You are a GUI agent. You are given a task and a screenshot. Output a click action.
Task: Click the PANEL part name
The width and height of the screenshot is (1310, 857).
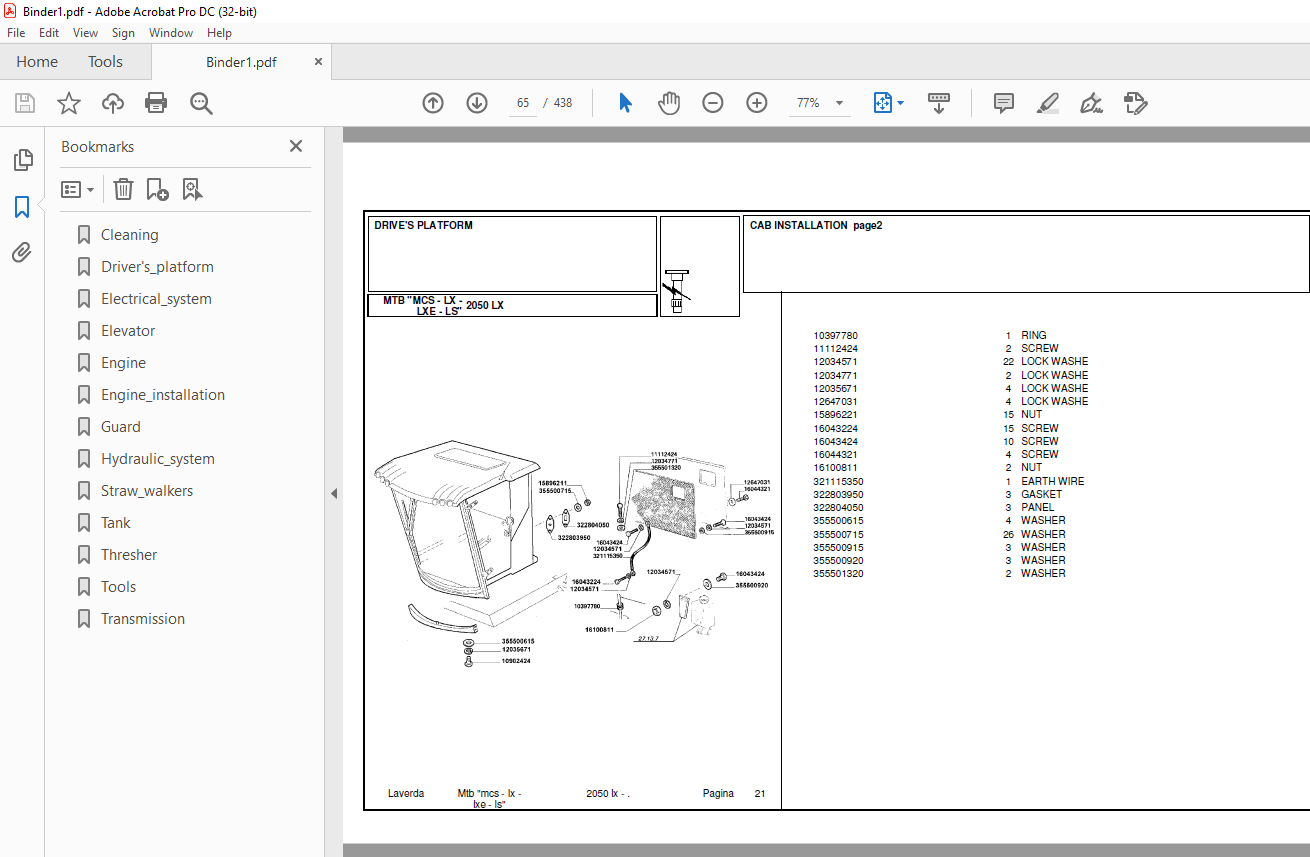(1037, 507)
